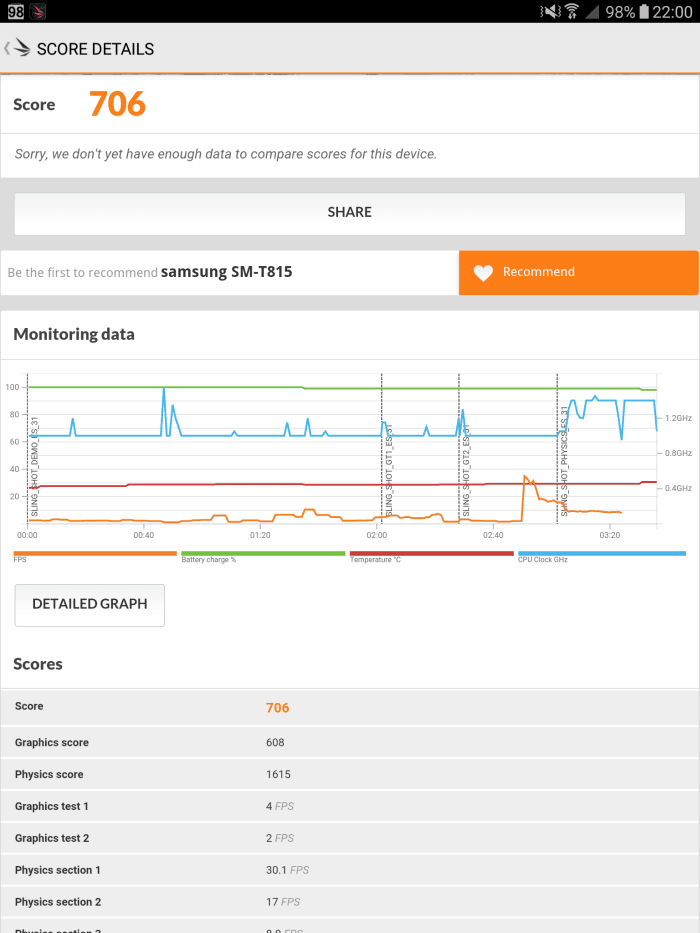700x933 pixels.
Task: Tap the 'Physics section 1' row label
Action: click(58, 871)
